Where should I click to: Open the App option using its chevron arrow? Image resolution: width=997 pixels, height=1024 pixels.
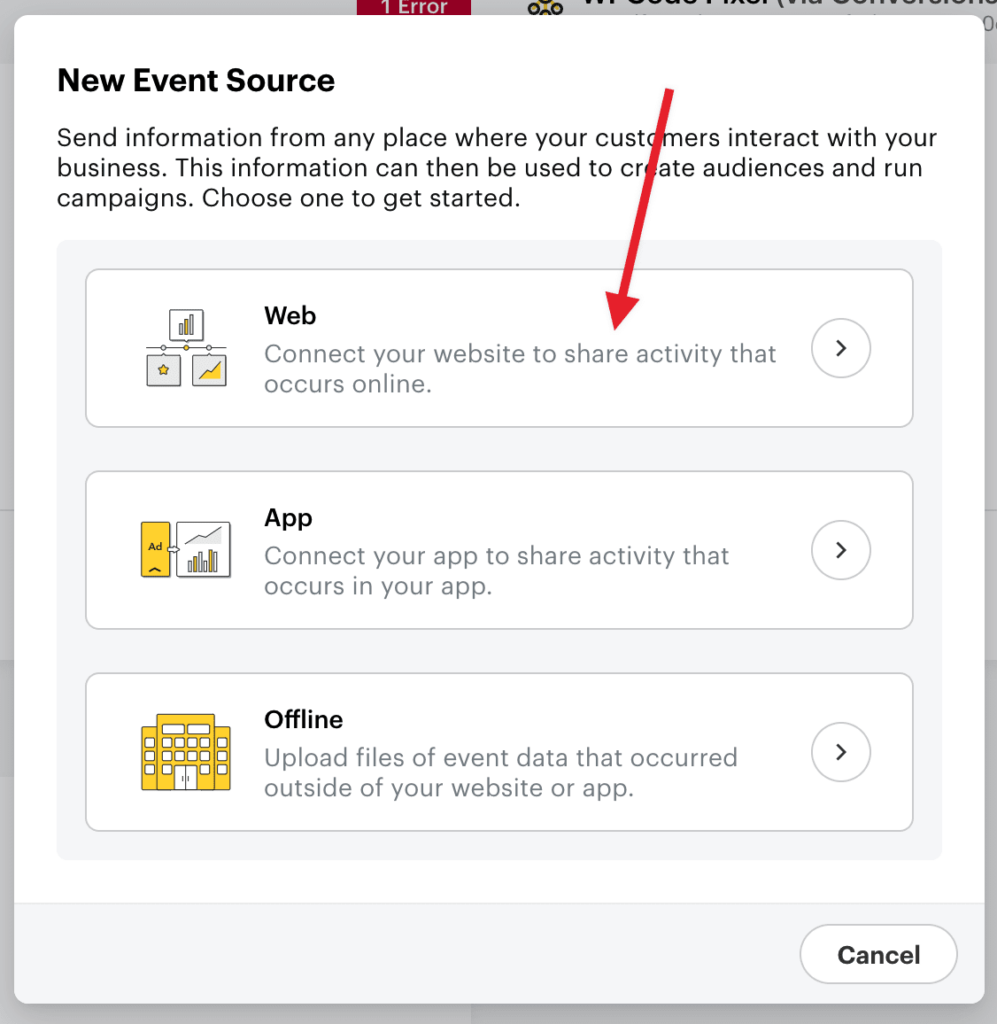[x=840, y=549]
